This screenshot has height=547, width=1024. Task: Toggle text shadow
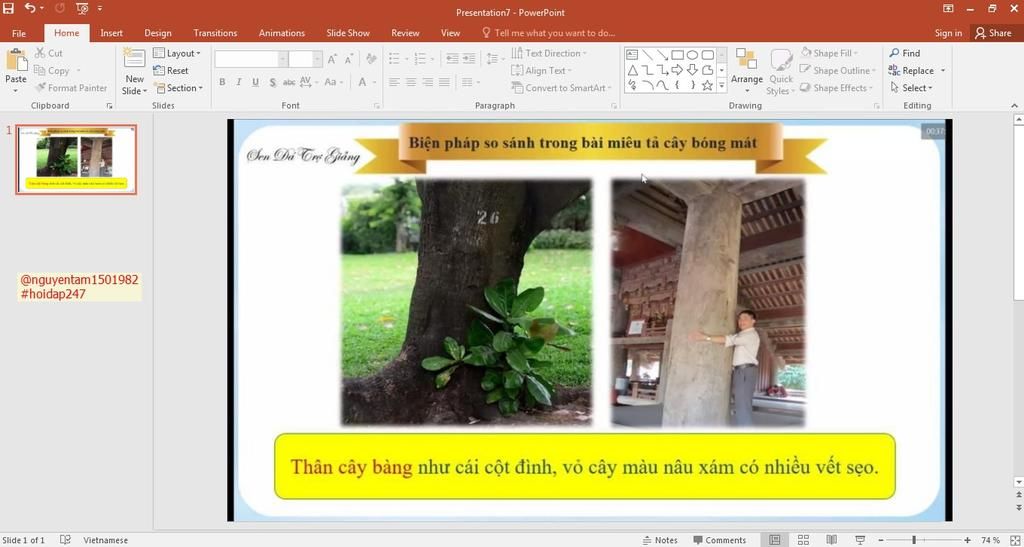(x=272, y=82)
